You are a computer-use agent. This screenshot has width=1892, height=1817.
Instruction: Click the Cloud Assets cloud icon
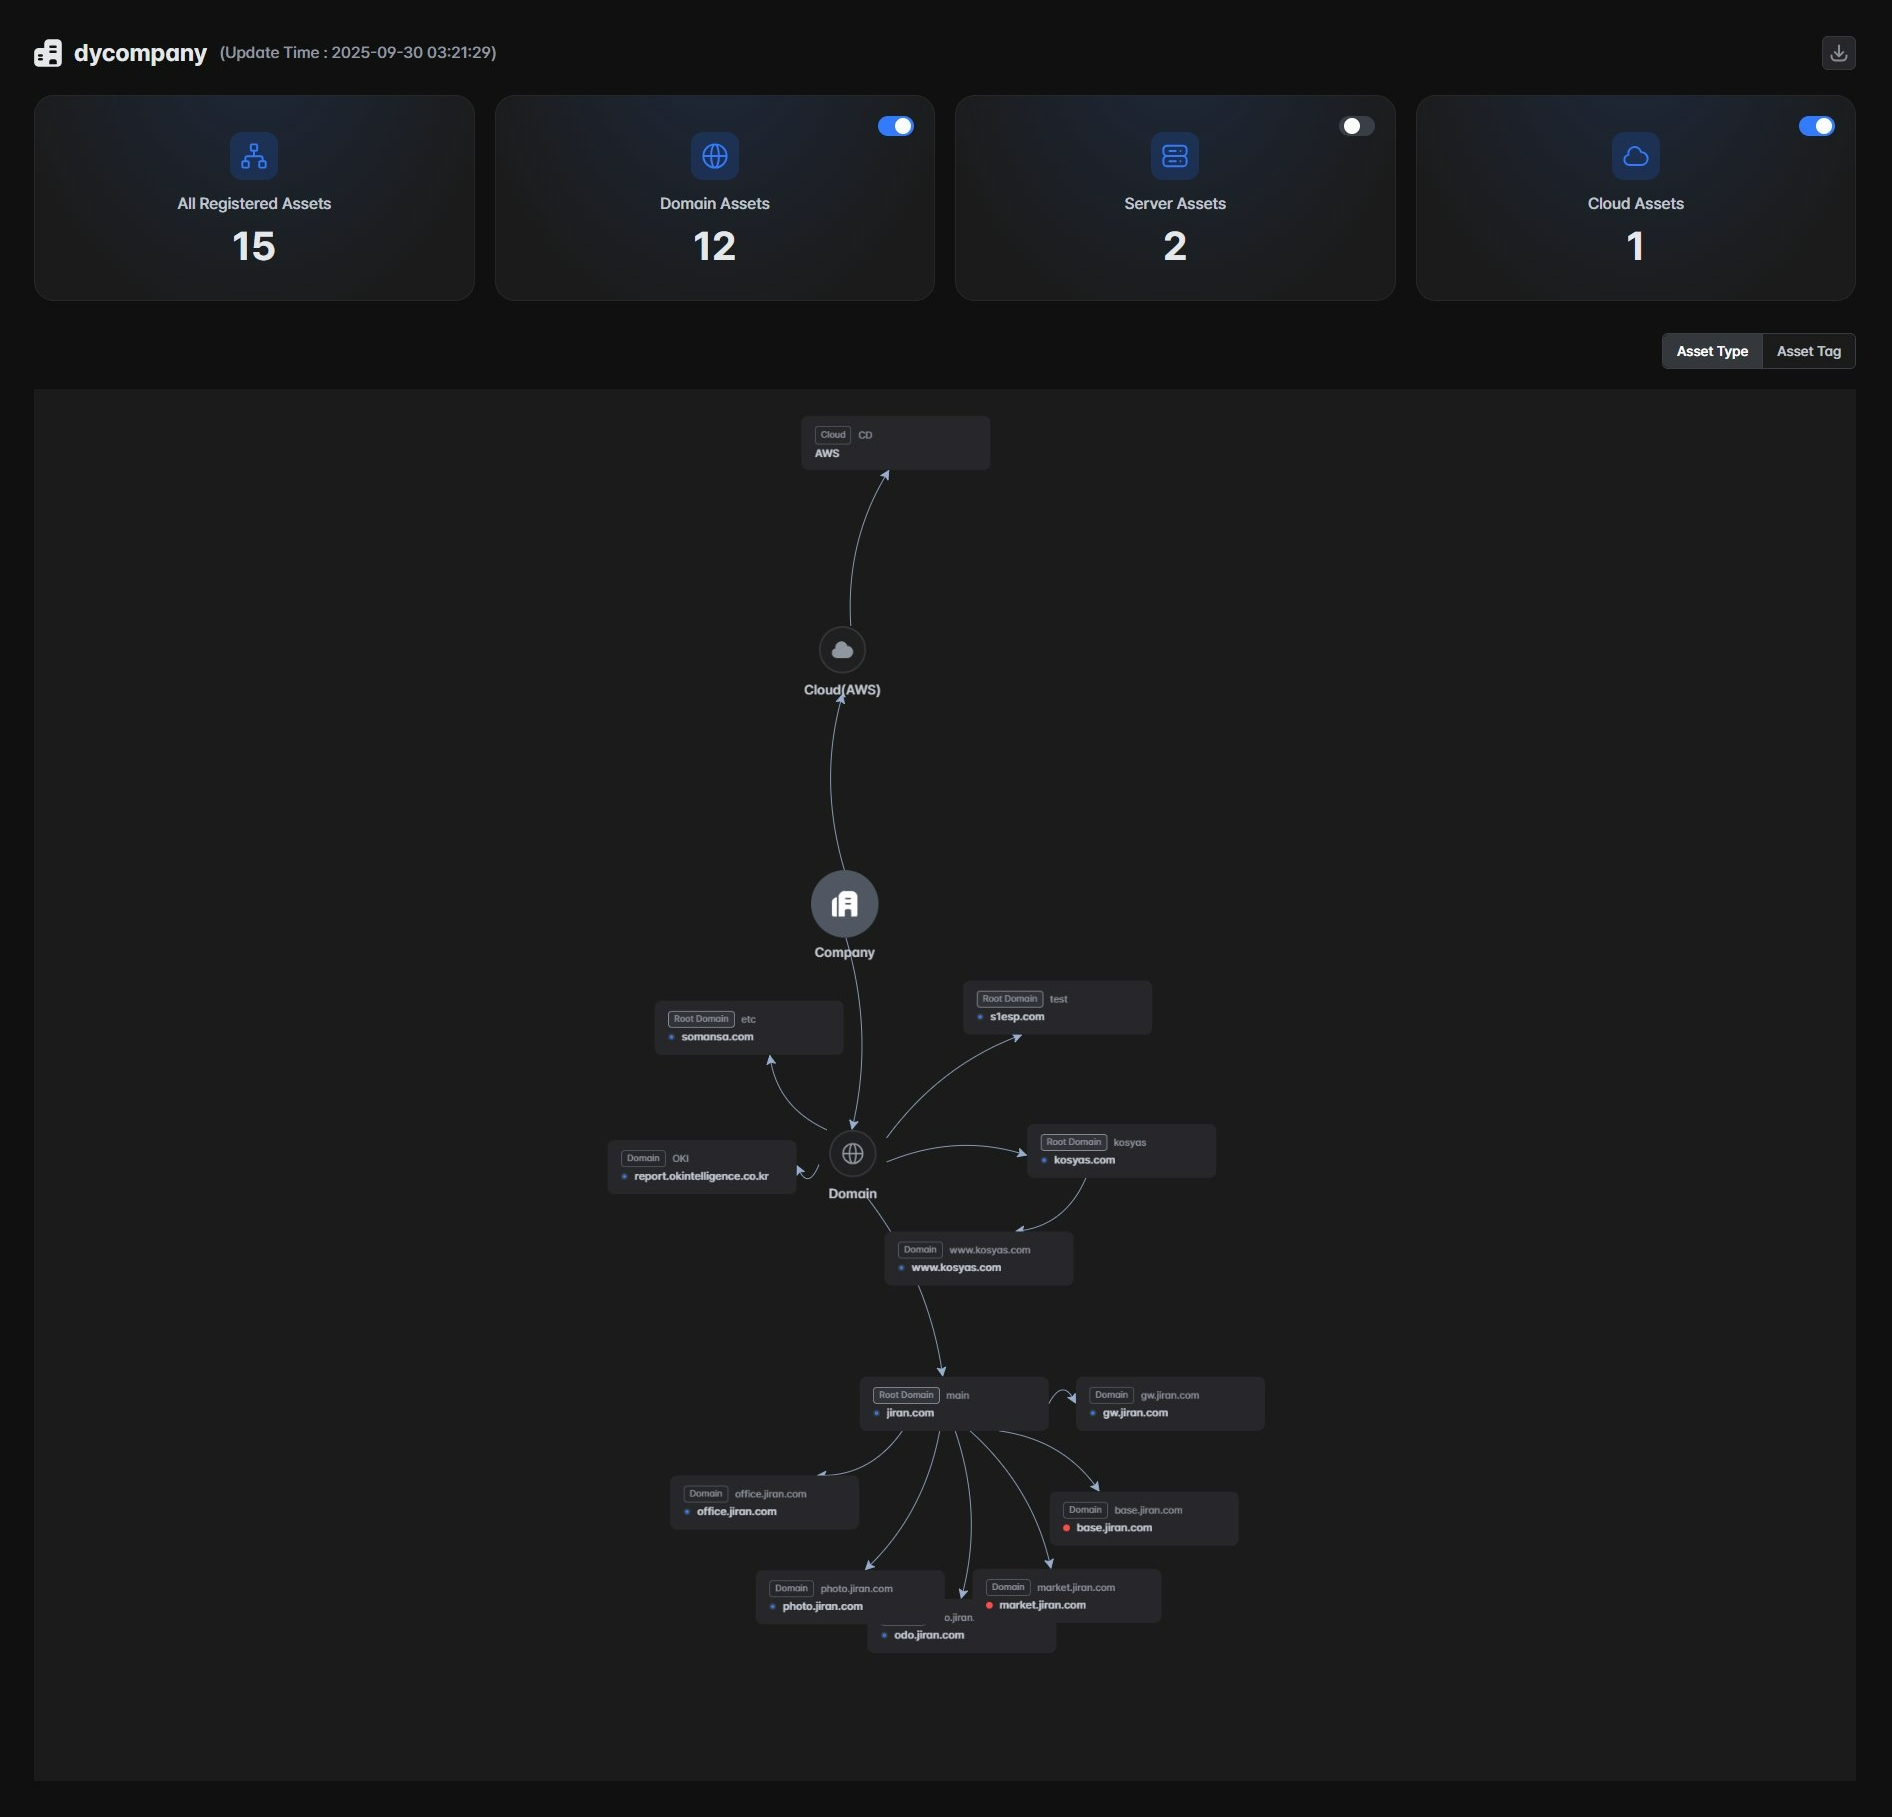click(1635, 156)
